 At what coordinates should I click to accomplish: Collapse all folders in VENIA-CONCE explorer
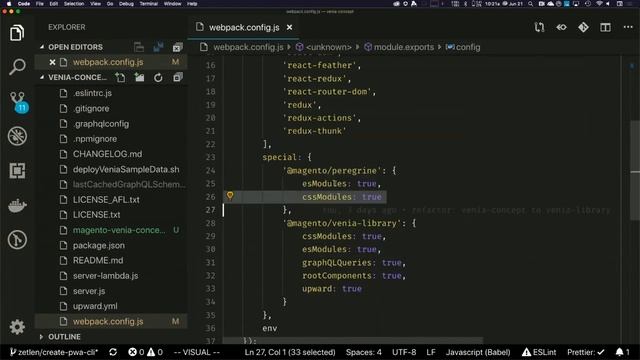click(178, 78)
